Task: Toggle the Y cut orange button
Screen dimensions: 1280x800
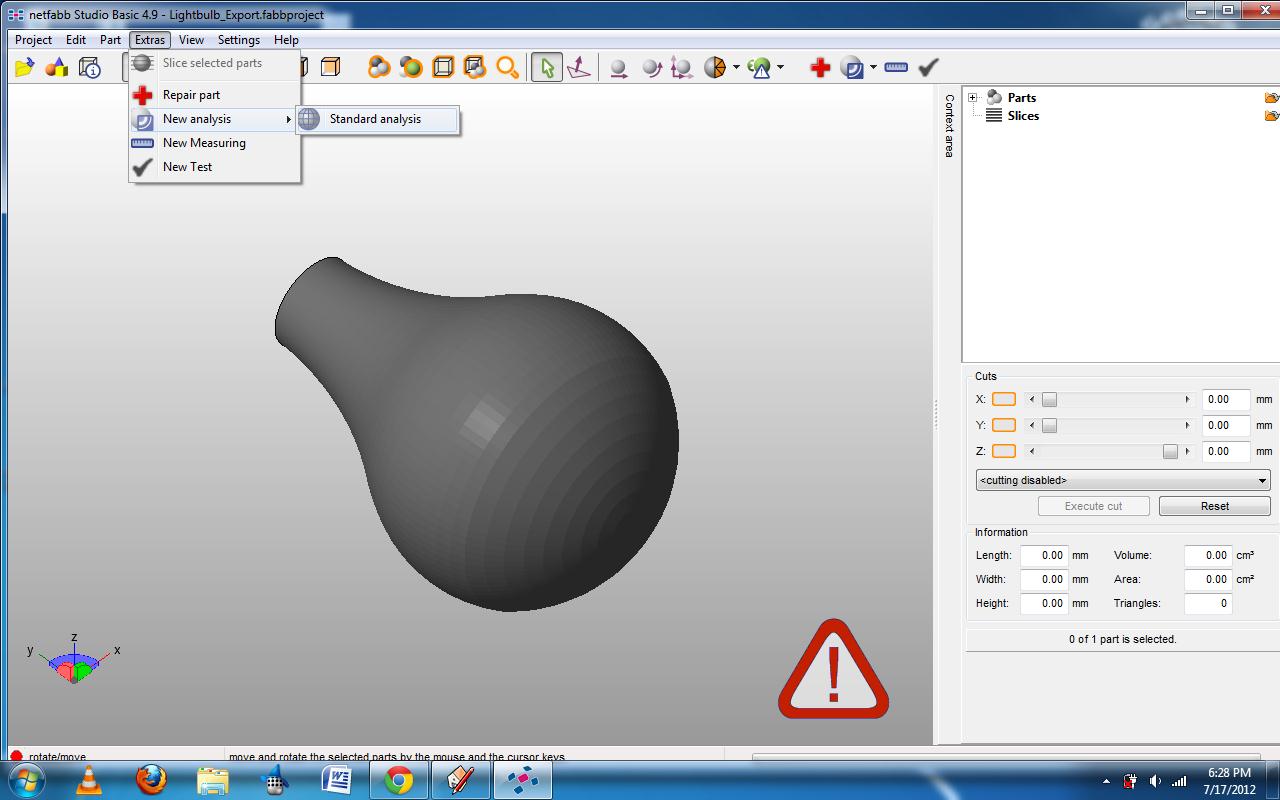Action: click(x=1004, y=425)
